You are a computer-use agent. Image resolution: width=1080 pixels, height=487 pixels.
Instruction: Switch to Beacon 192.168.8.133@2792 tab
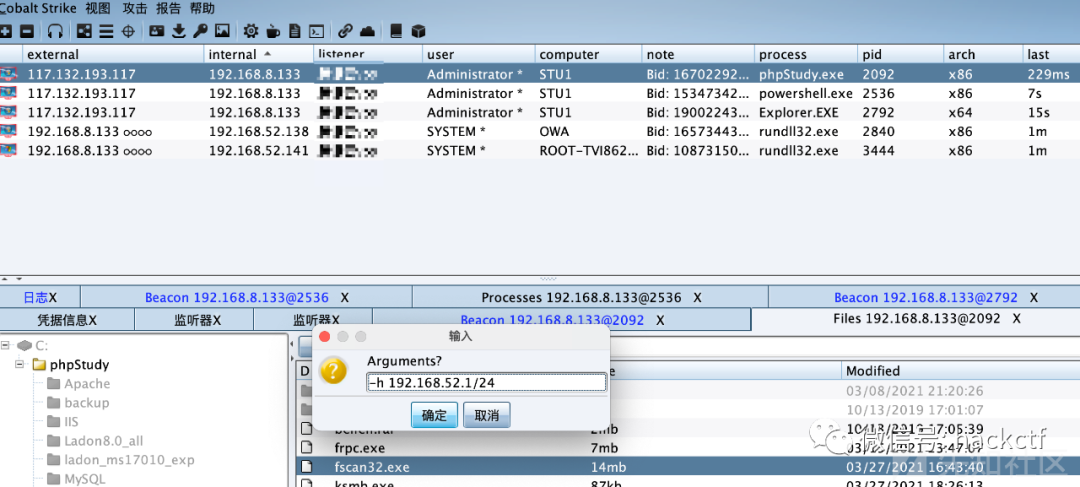click(x=925, y=298)
